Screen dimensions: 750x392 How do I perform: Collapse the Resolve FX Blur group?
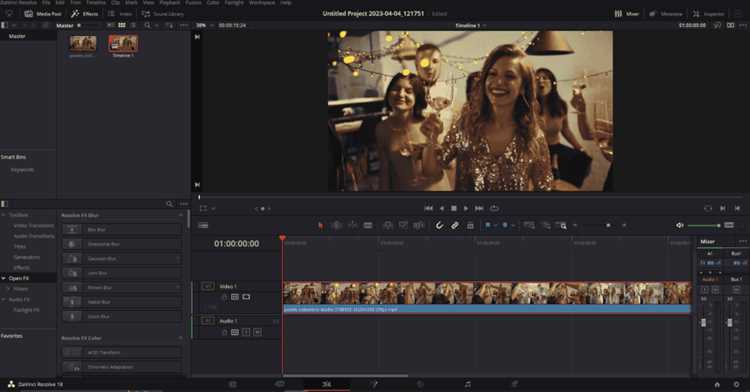coord(180,216)
